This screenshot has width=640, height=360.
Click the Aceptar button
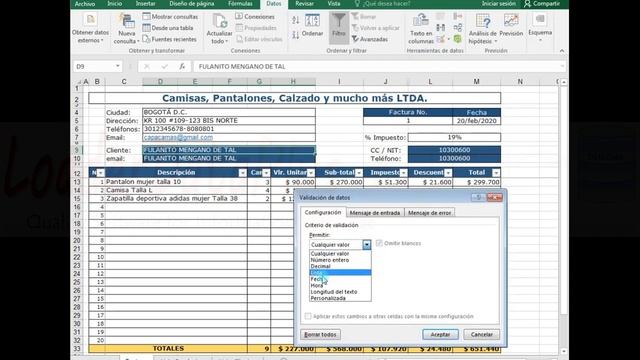pyautogui.click(x=440, y=335)
